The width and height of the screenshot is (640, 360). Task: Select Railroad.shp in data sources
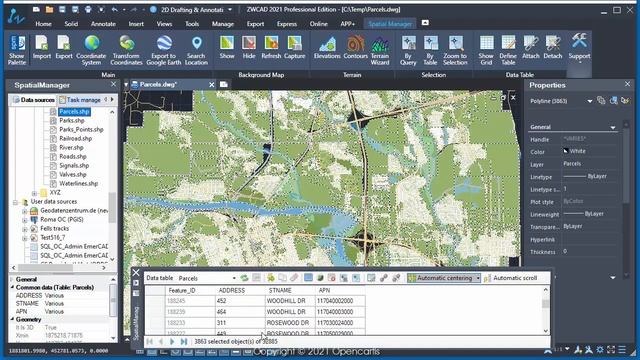click(x=76, y=138)
